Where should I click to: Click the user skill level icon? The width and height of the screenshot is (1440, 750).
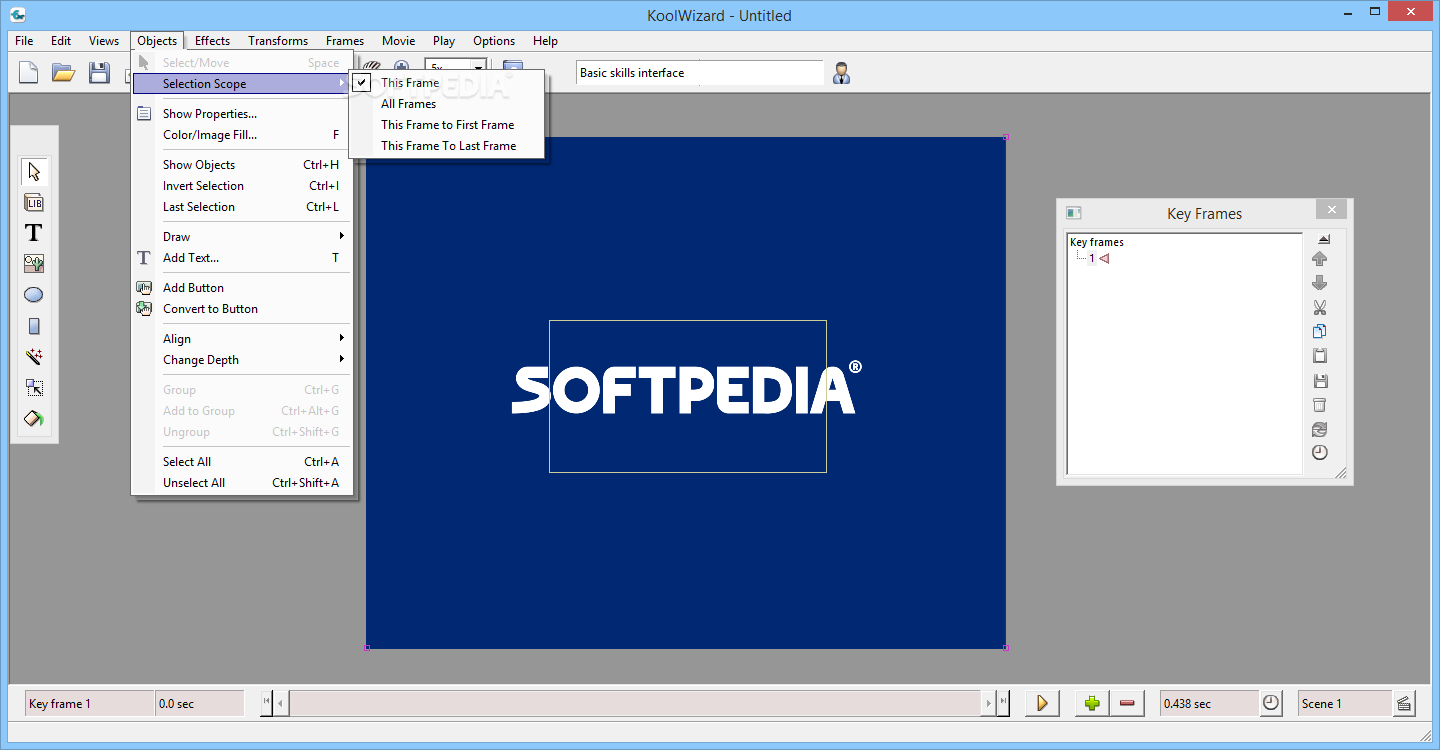tap(841, 73)
